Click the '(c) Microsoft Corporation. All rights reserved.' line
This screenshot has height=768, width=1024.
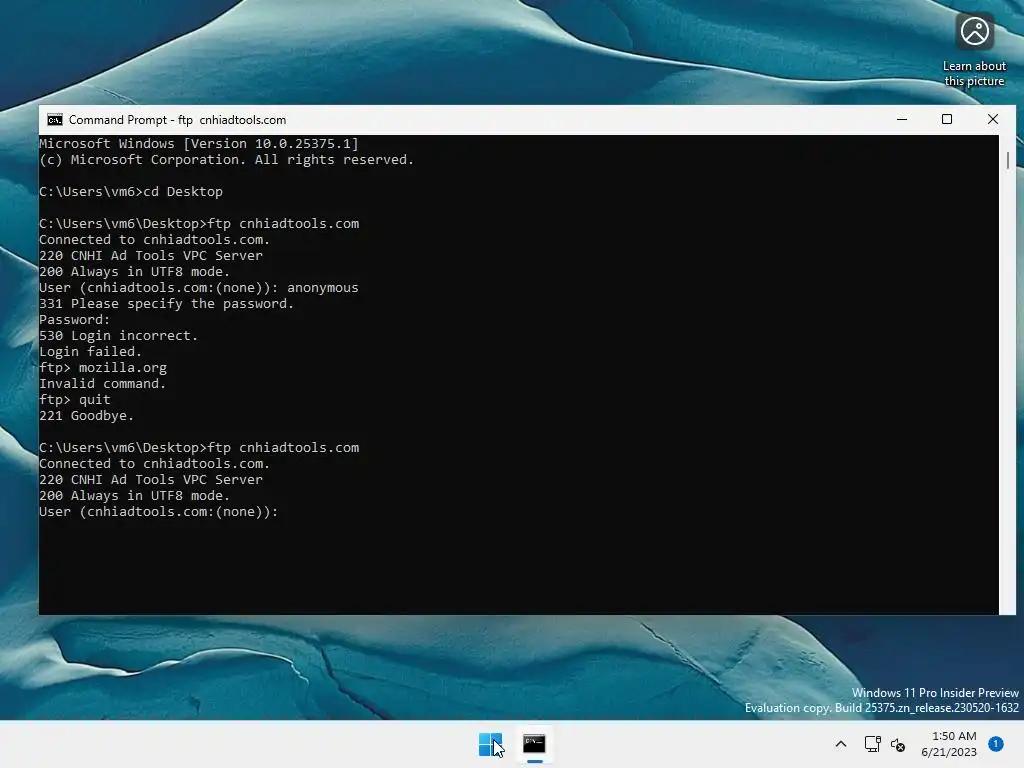[x=227, y=160]
